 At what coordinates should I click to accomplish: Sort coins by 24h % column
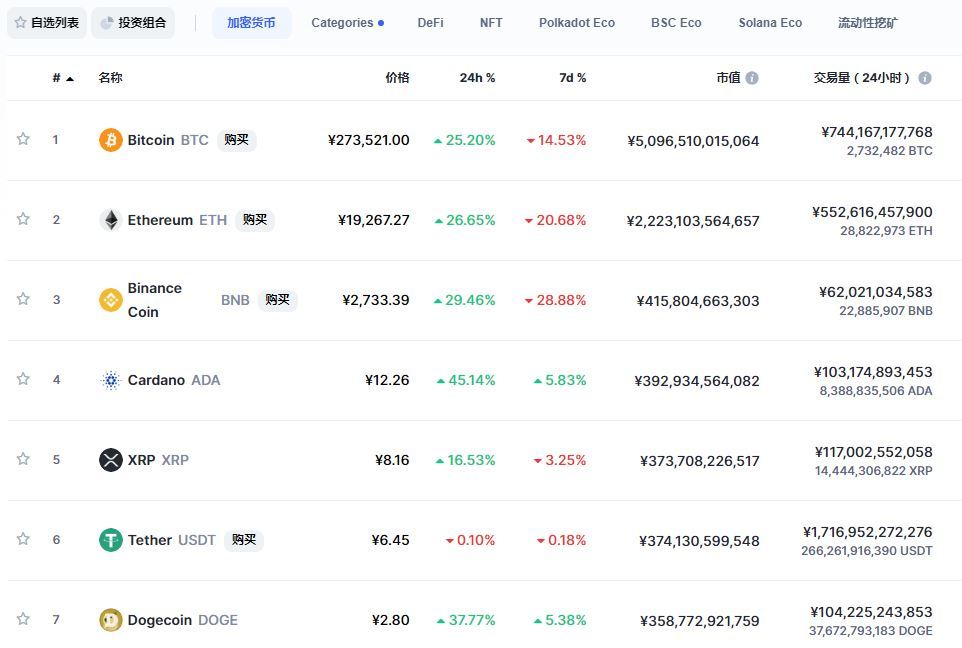(477, 78)
